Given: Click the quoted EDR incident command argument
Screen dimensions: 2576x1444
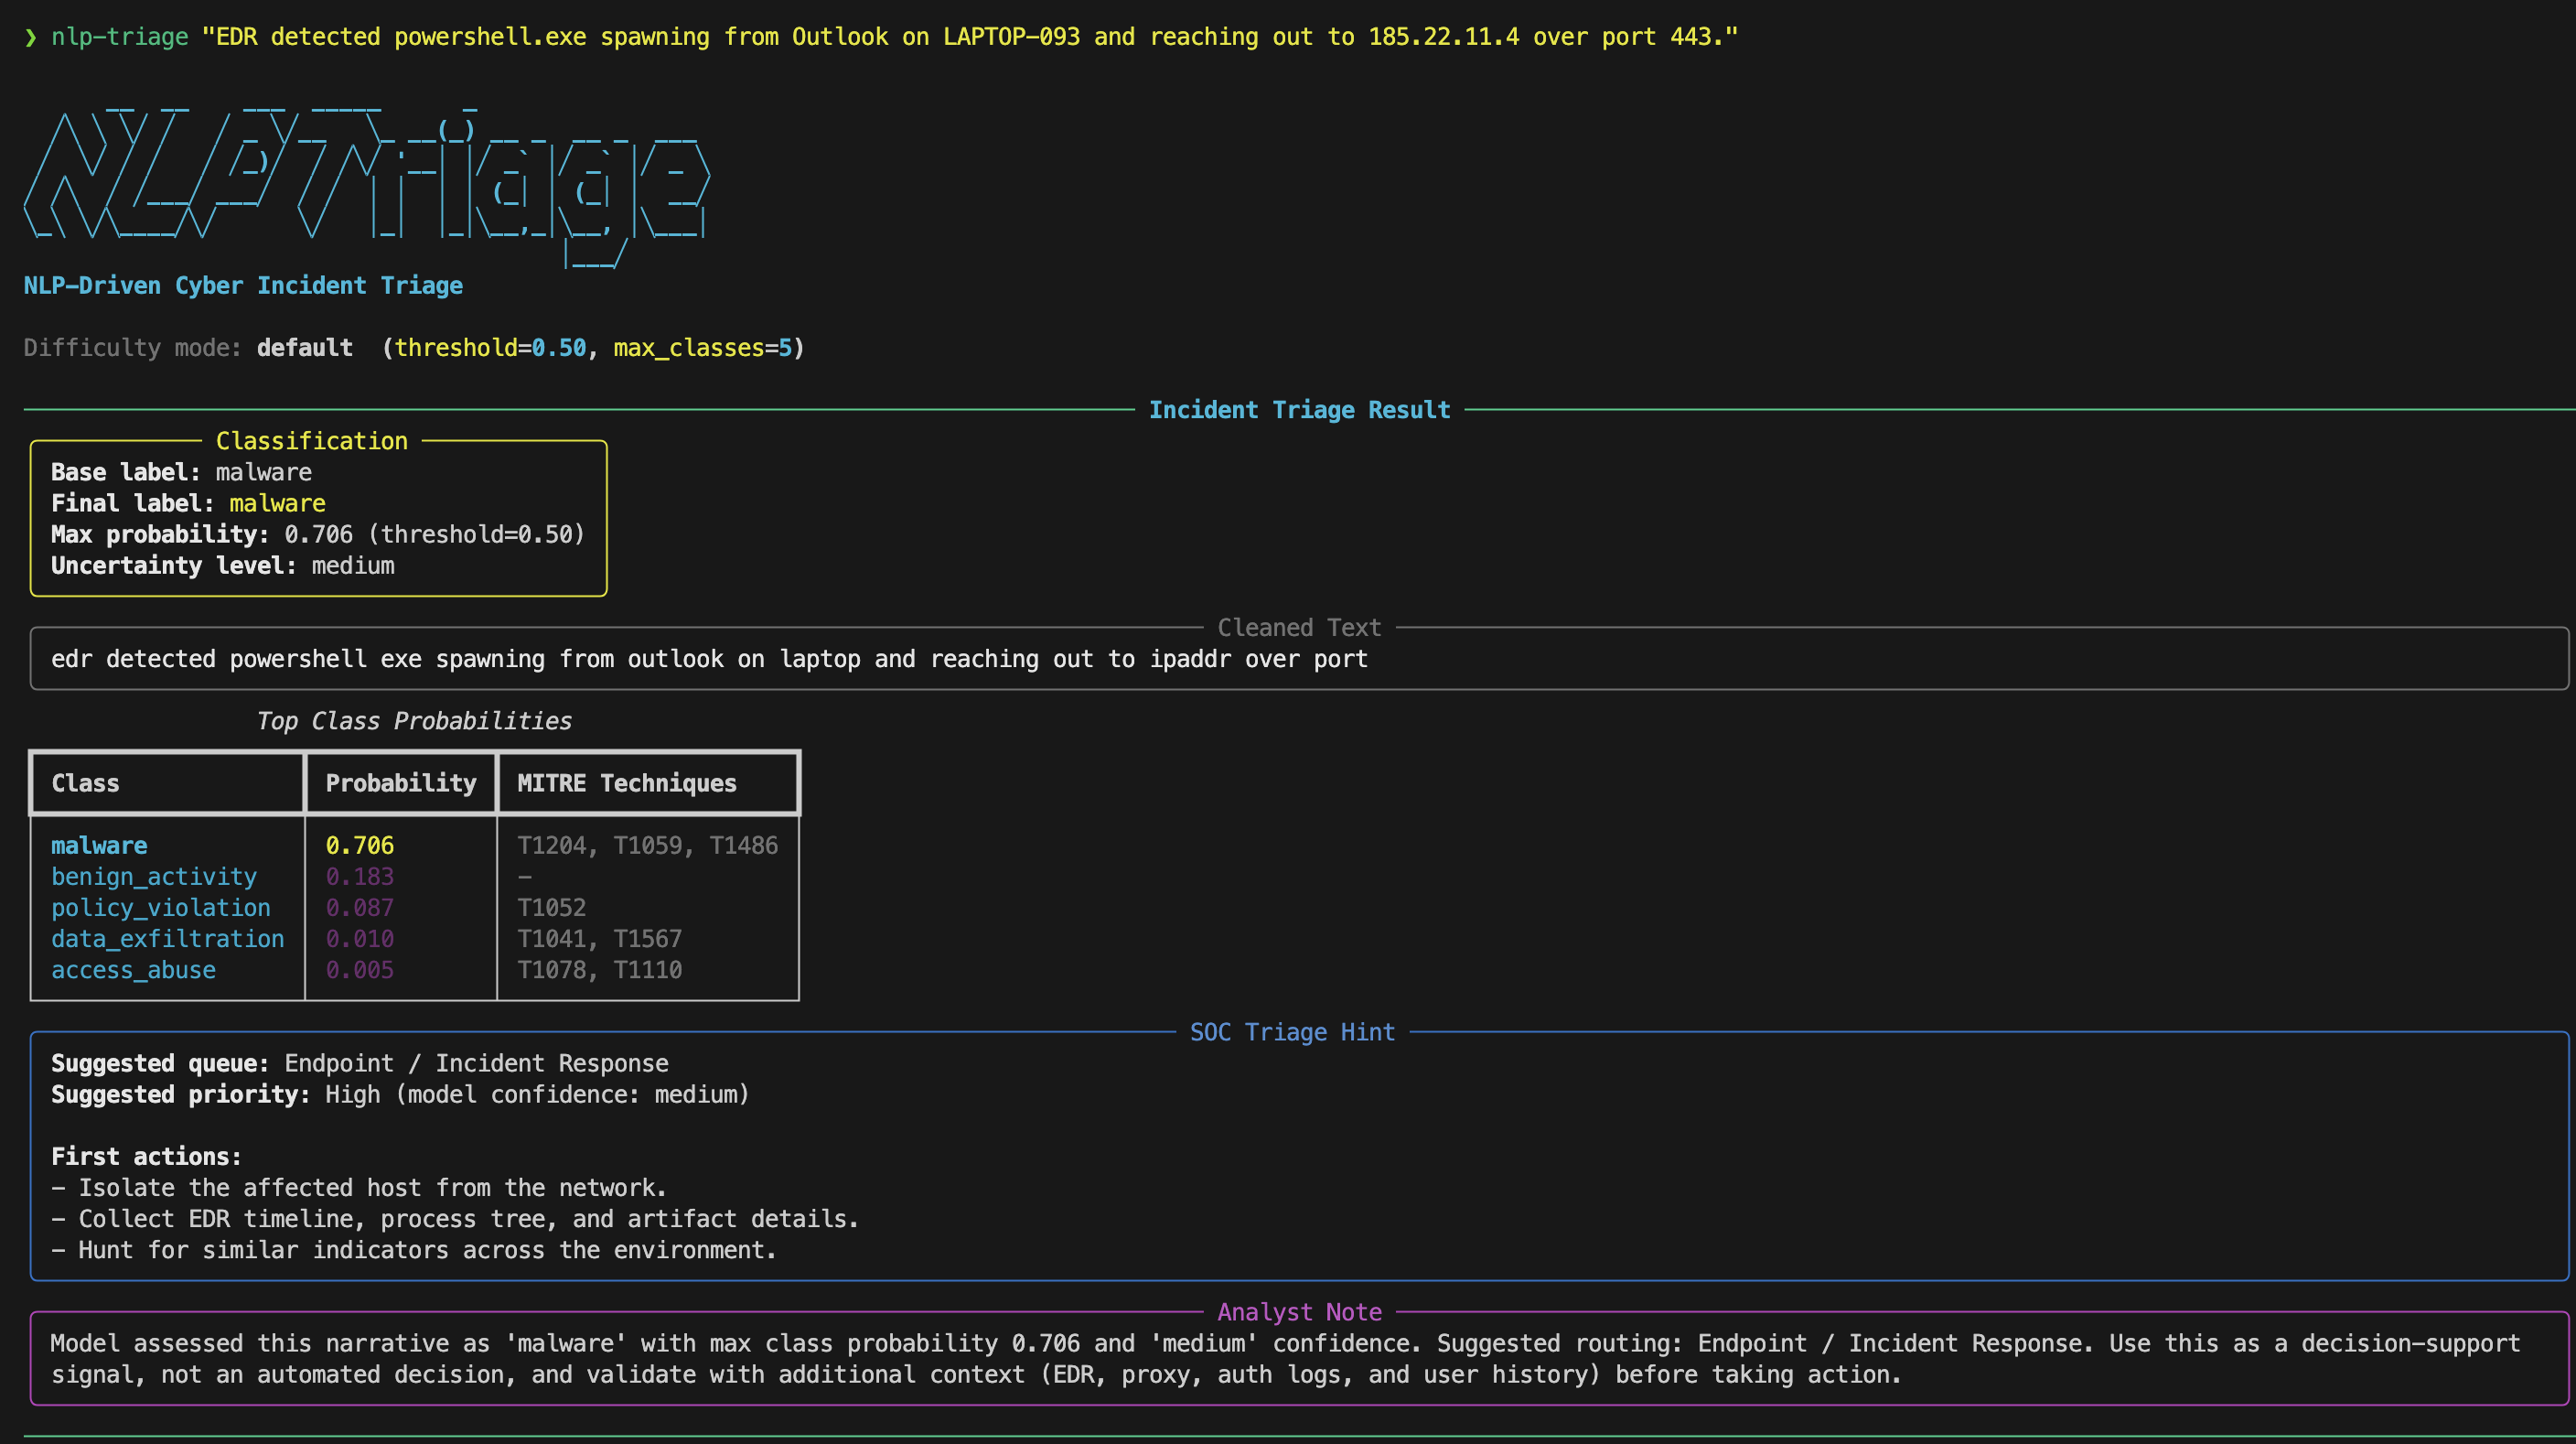Looking at the screenshot, I should [x=969, y=37].
